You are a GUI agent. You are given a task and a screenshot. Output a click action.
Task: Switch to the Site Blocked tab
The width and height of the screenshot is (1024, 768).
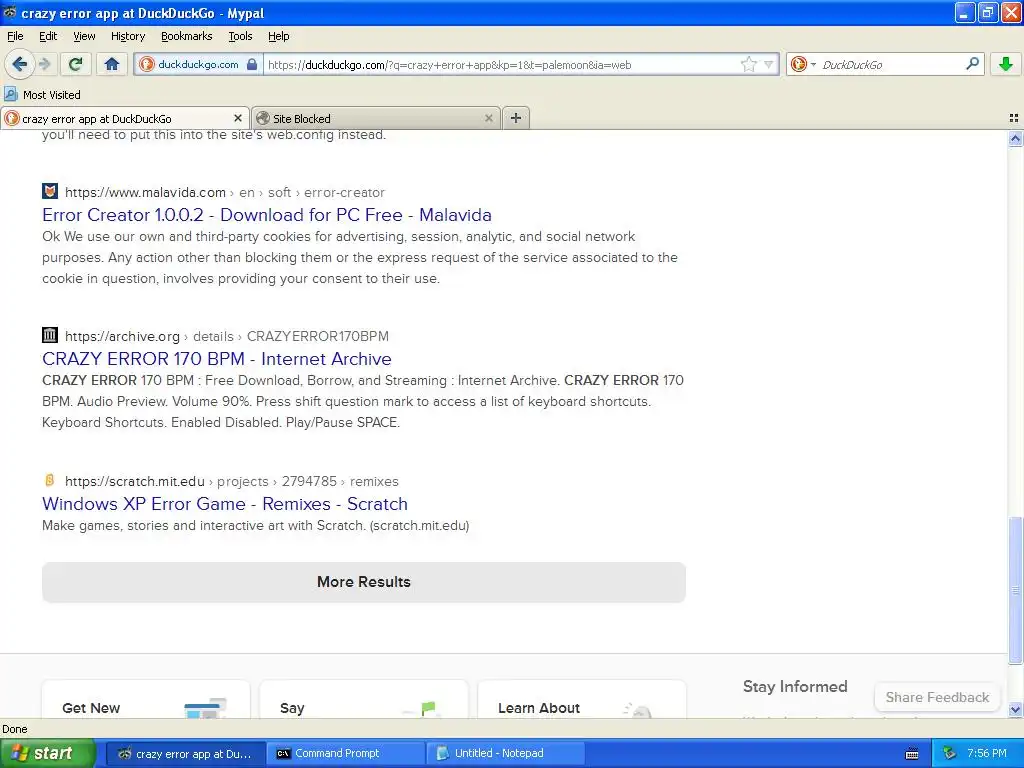click(x=376, y=118)
